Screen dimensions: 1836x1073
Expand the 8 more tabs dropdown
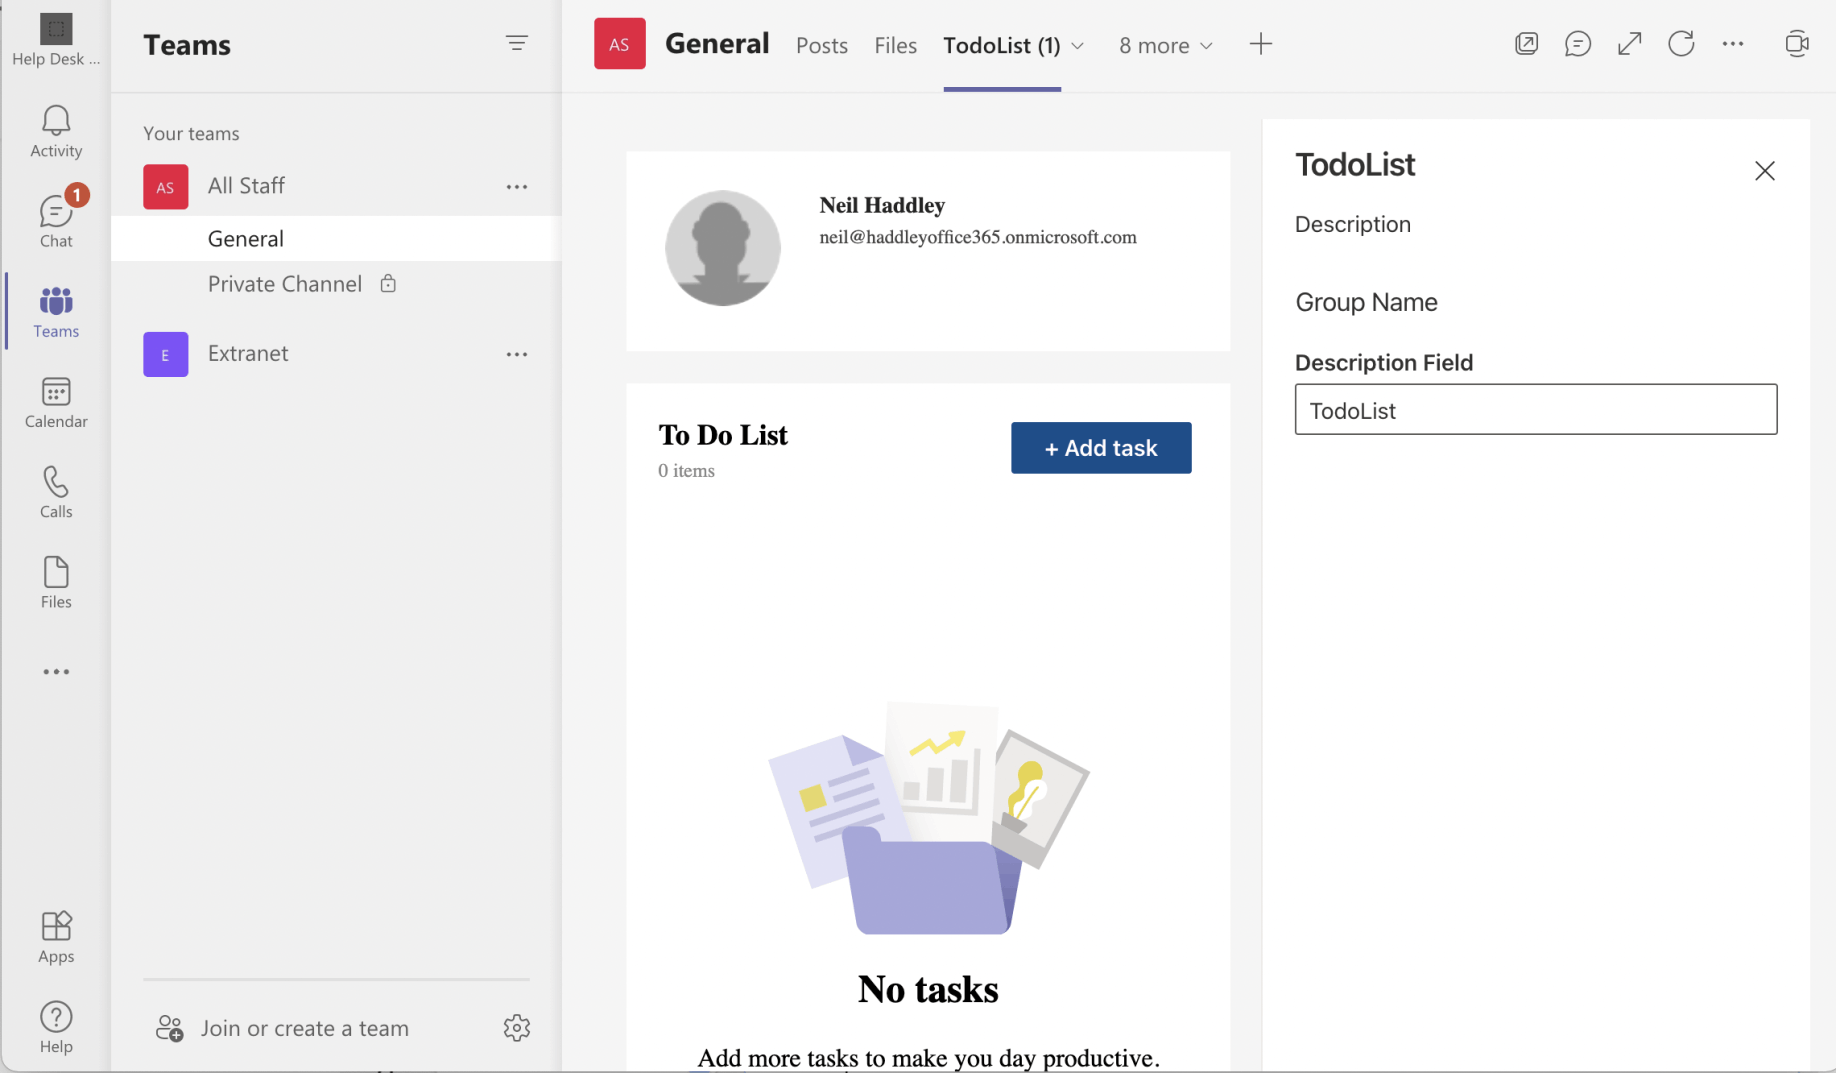1166,46
